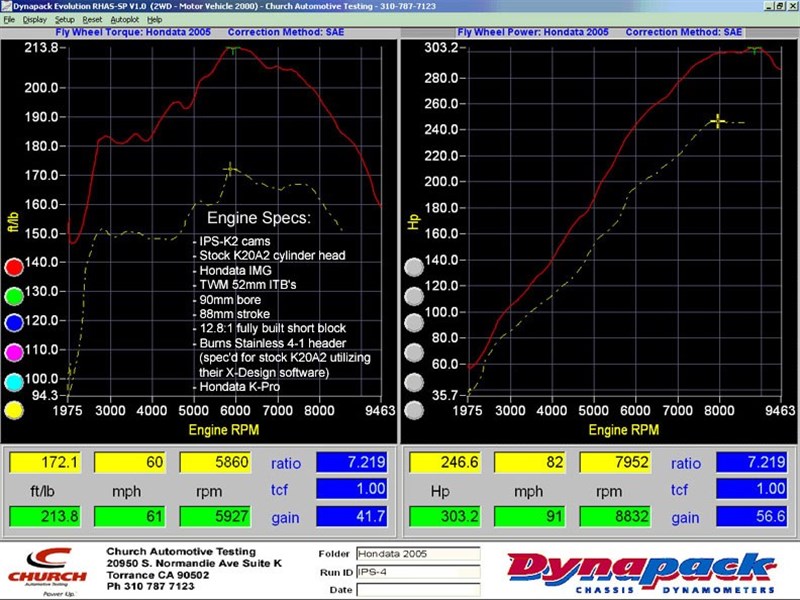Click the Church Automotive logo
800x600 pixels.
point(47,572)
